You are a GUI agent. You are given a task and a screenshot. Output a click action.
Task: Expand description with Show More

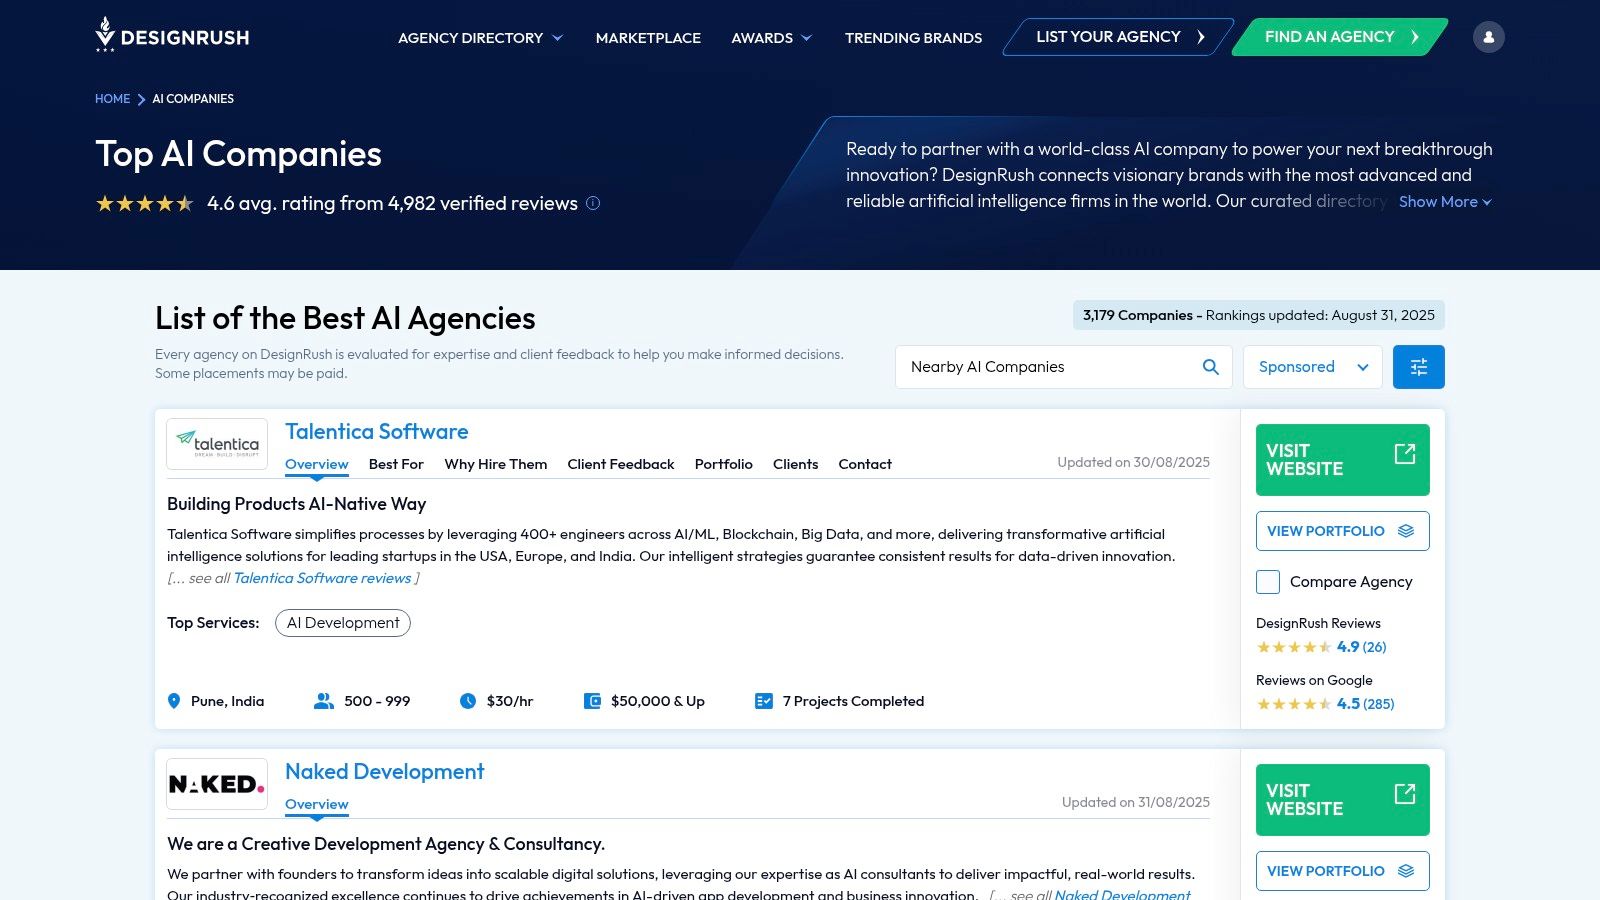(1445, 202)
